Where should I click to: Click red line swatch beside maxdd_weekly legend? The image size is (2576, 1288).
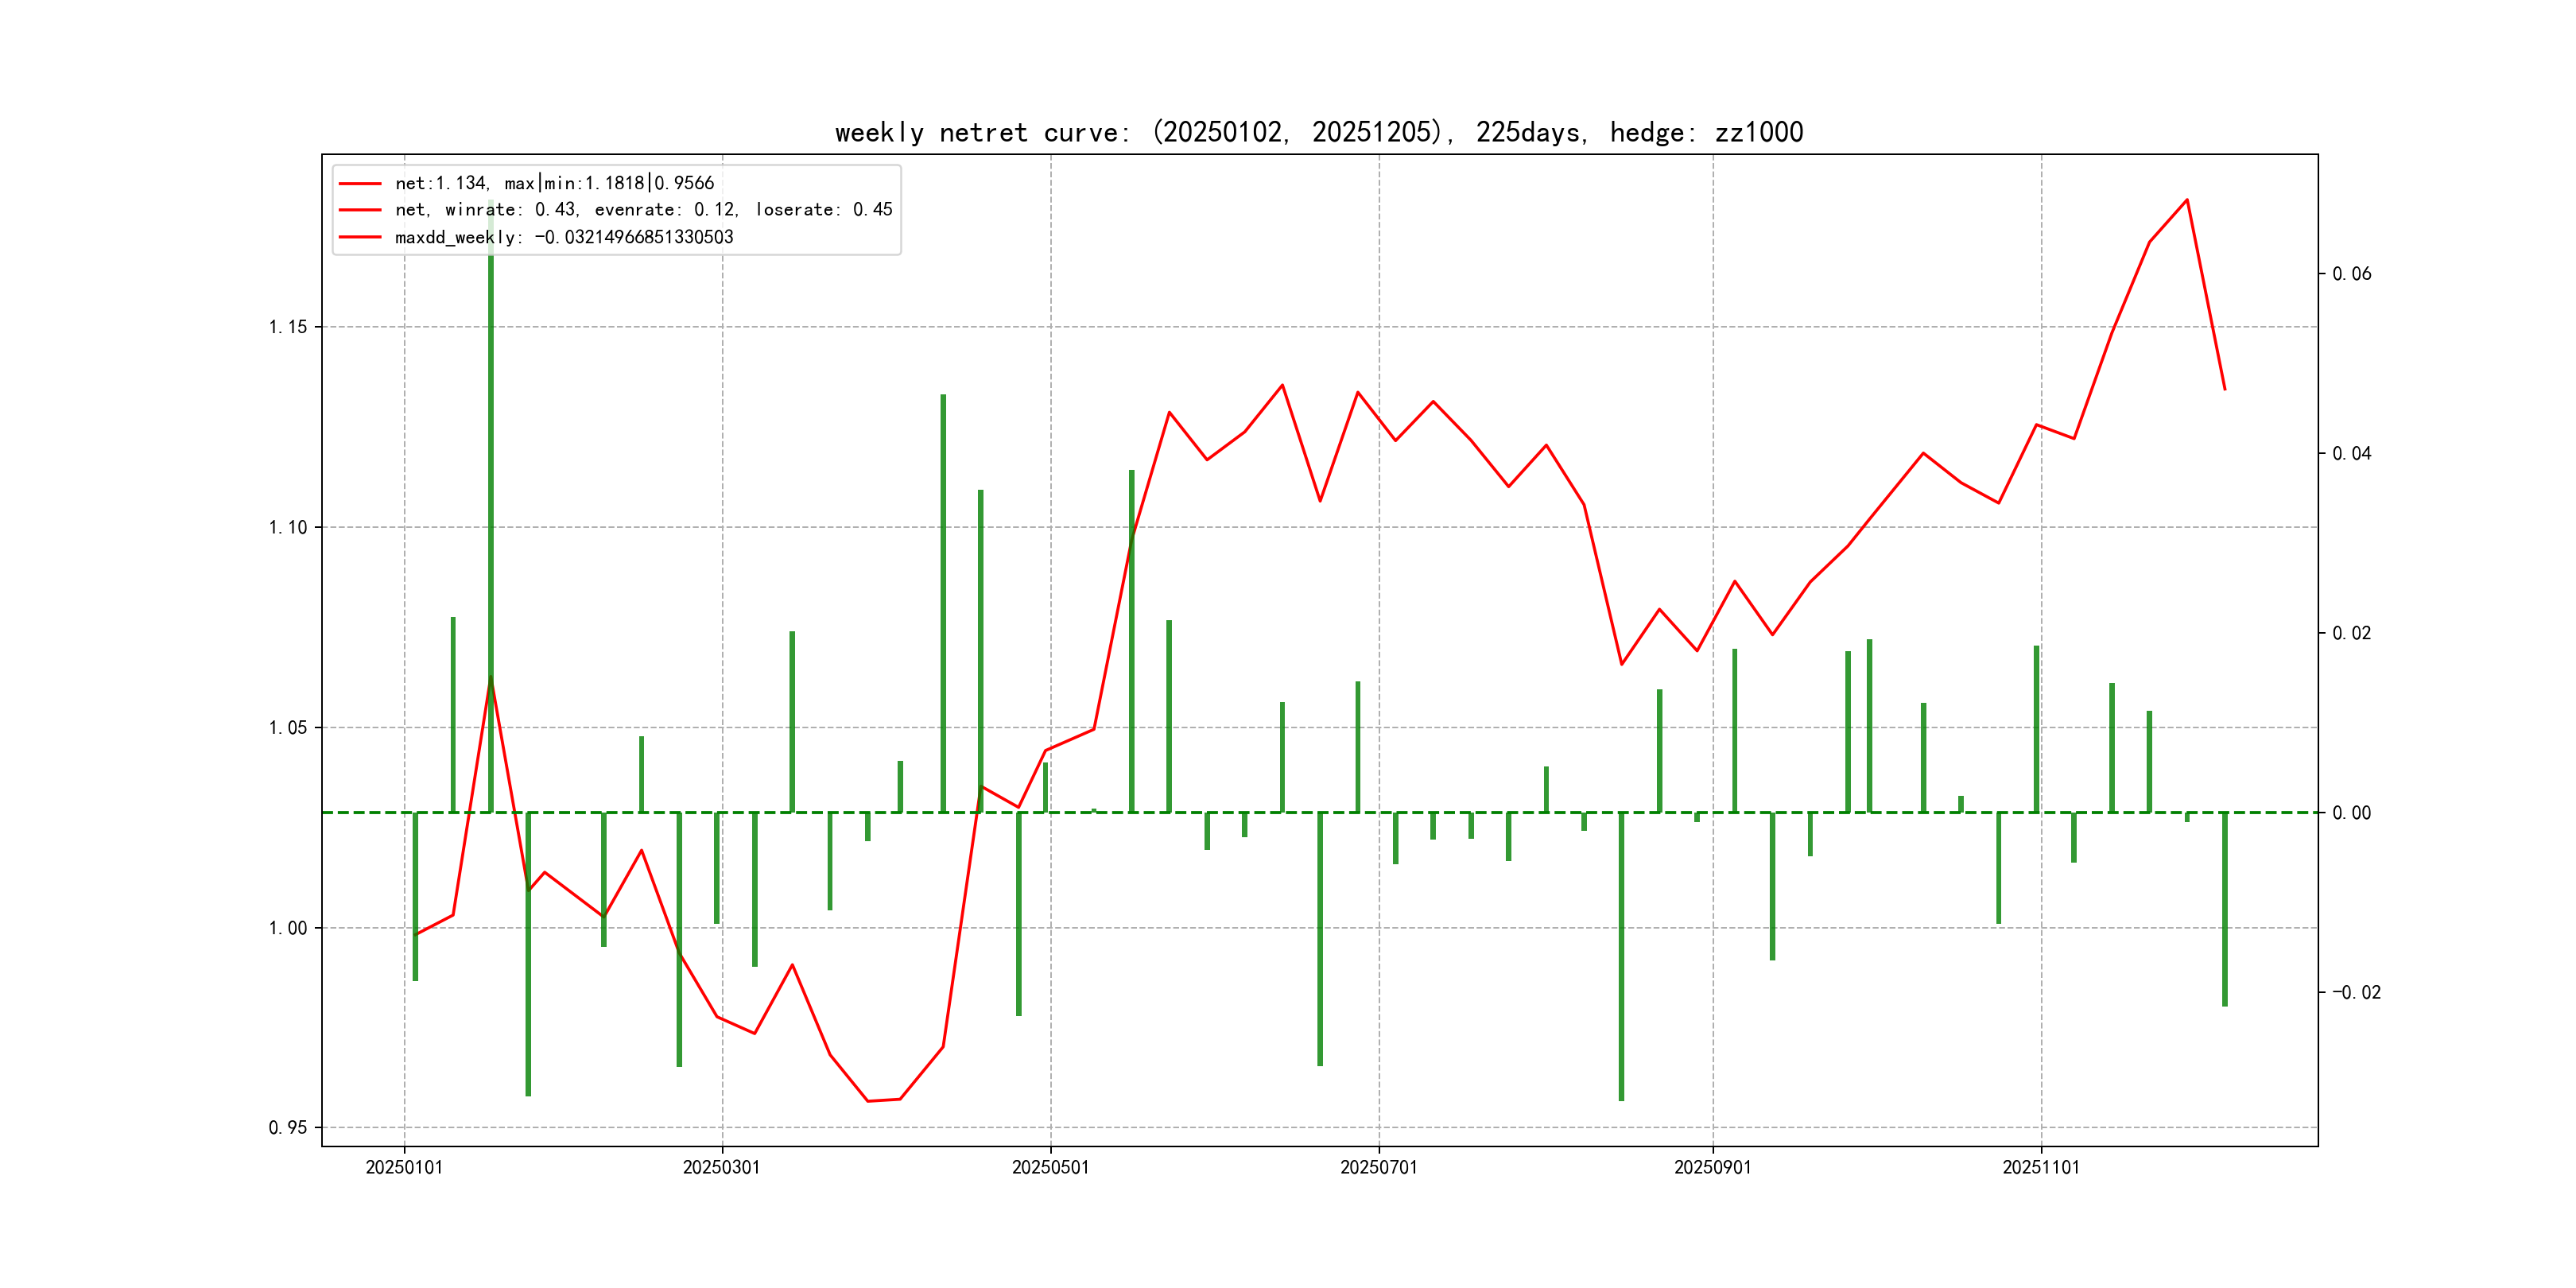tap(360, 237)
